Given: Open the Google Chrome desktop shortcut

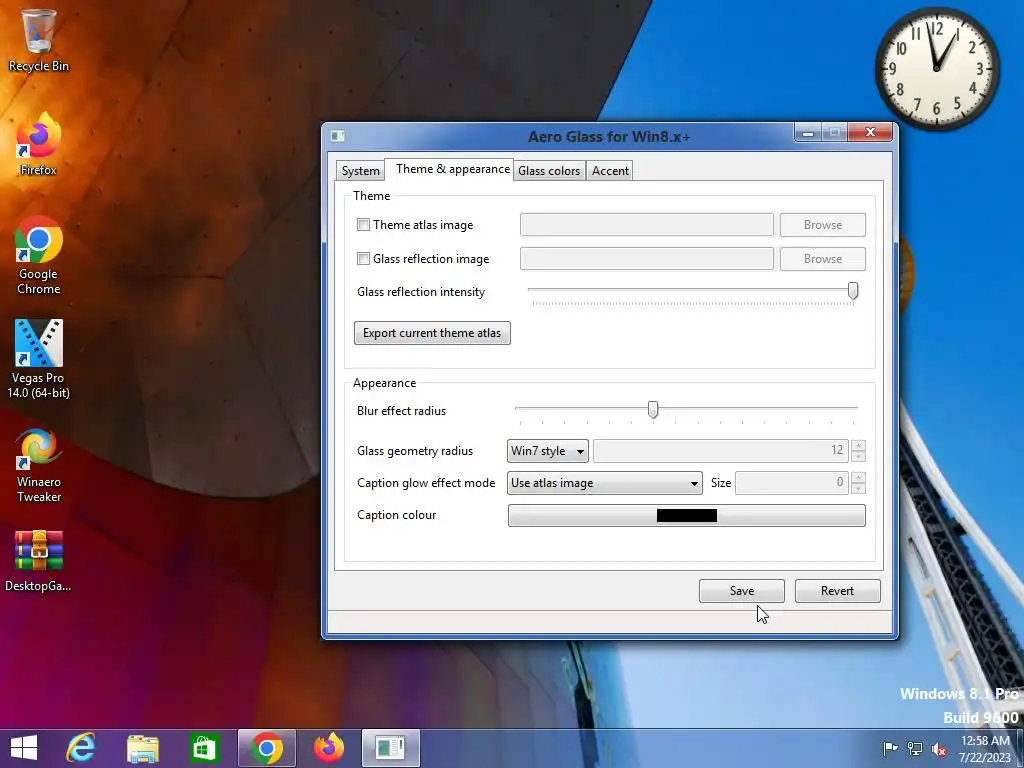Looking at the screenshot, I should click(39, 255).
